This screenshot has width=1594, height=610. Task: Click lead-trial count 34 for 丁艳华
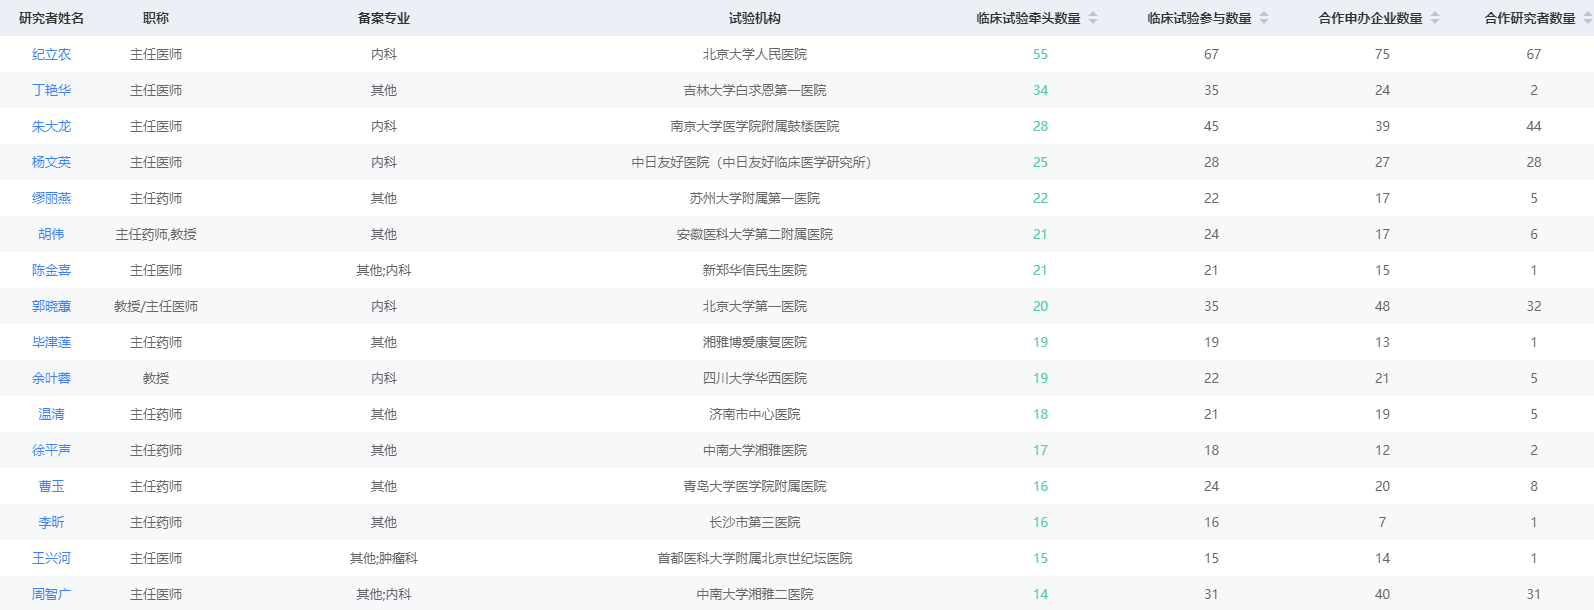[1040, 90]
